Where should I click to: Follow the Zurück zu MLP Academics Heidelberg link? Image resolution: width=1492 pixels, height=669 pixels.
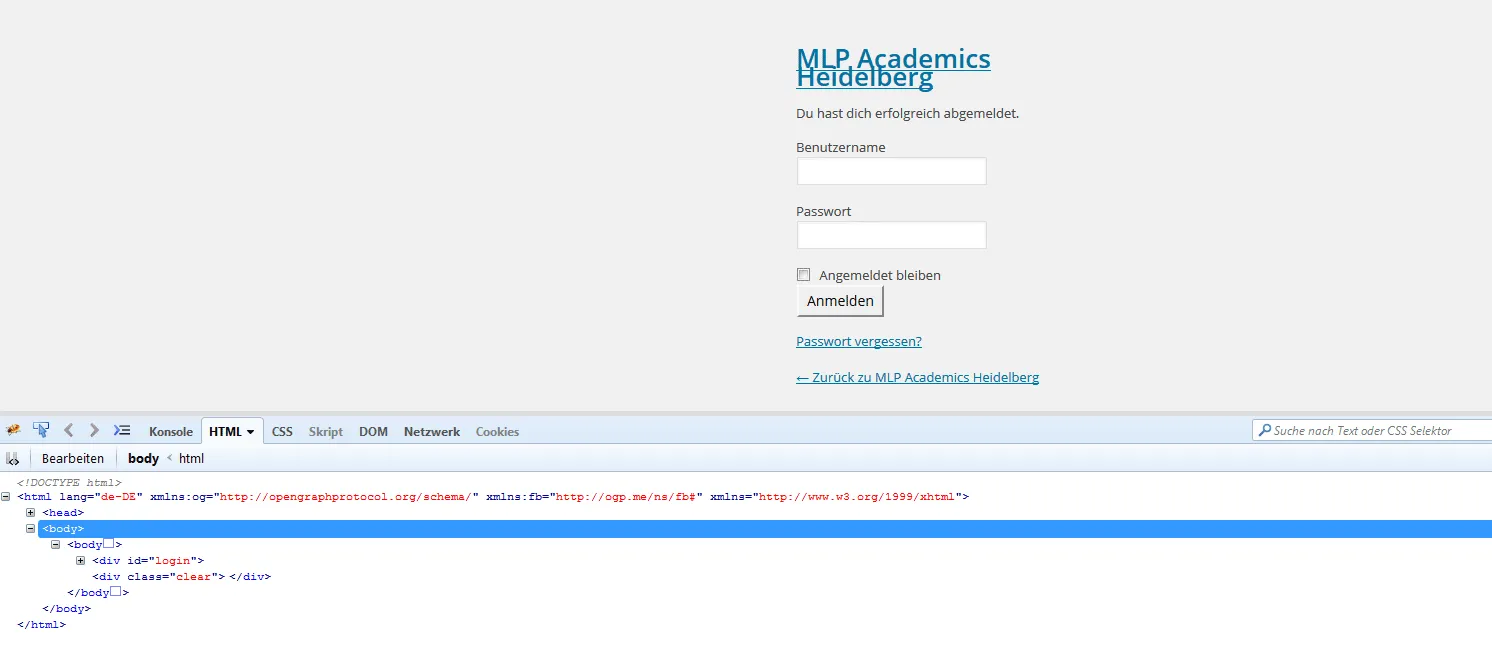[x=917, y=377]
